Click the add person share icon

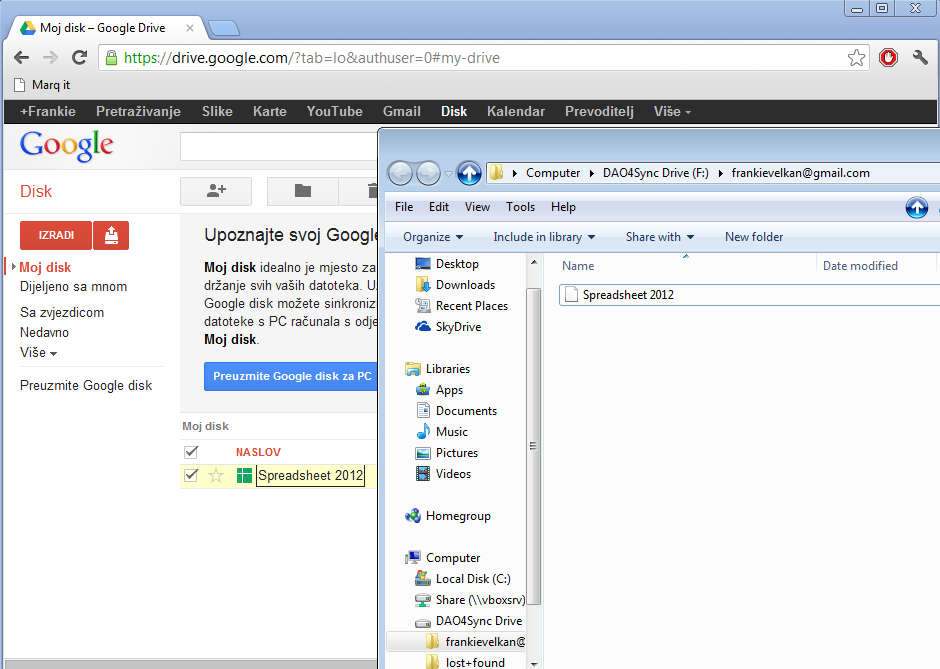(x=215, y=191)
